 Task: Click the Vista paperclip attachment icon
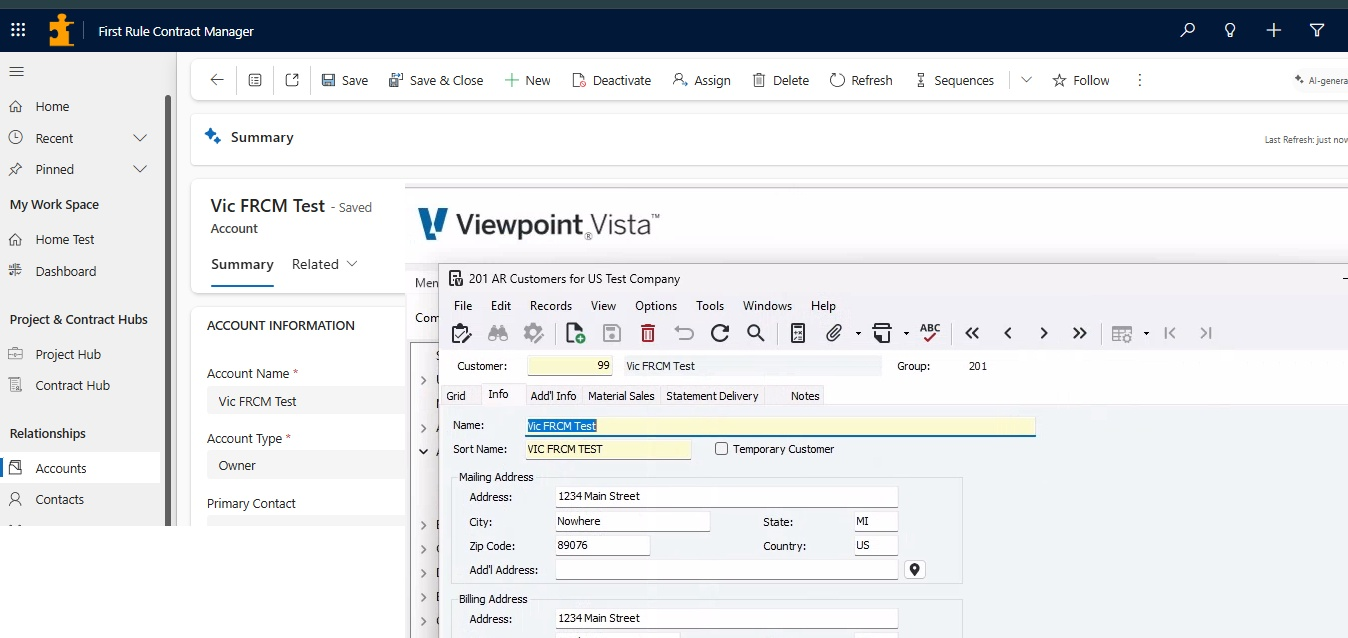834,333
